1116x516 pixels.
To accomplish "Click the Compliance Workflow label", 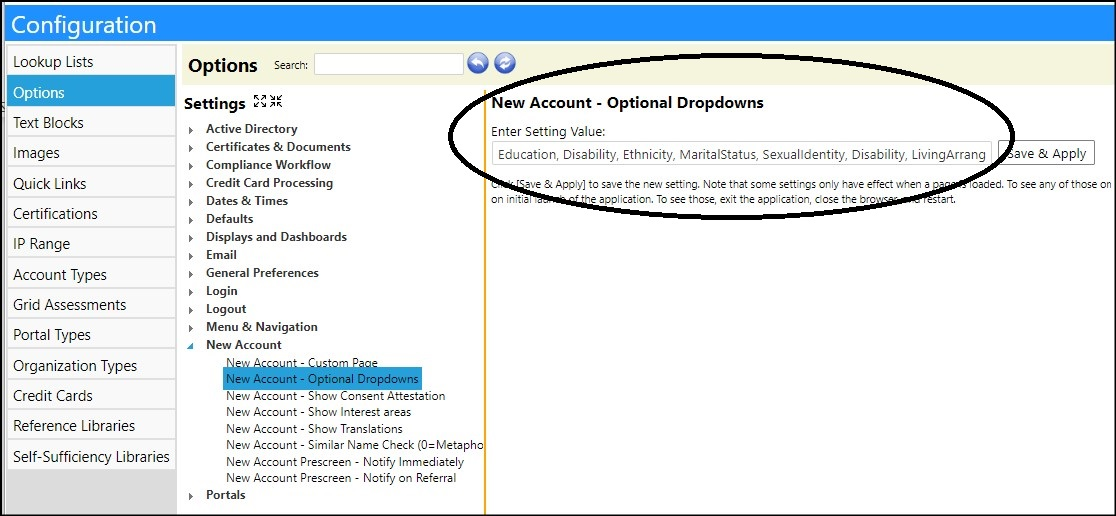I will point(268,164).
